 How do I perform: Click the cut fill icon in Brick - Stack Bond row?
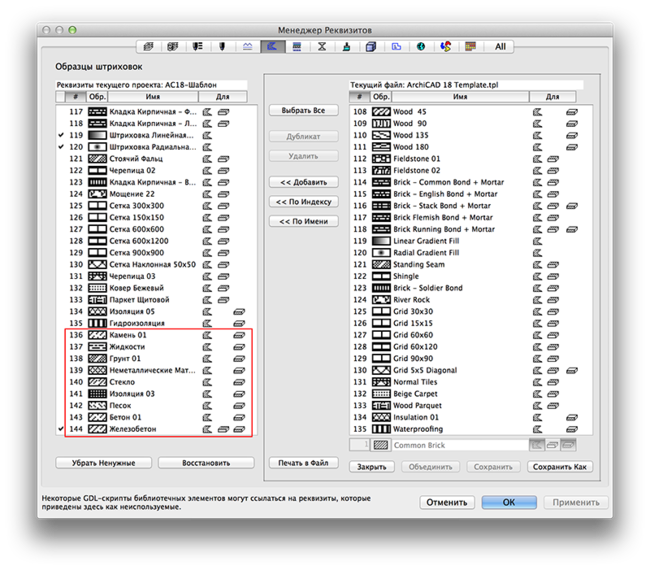[572, 206]
